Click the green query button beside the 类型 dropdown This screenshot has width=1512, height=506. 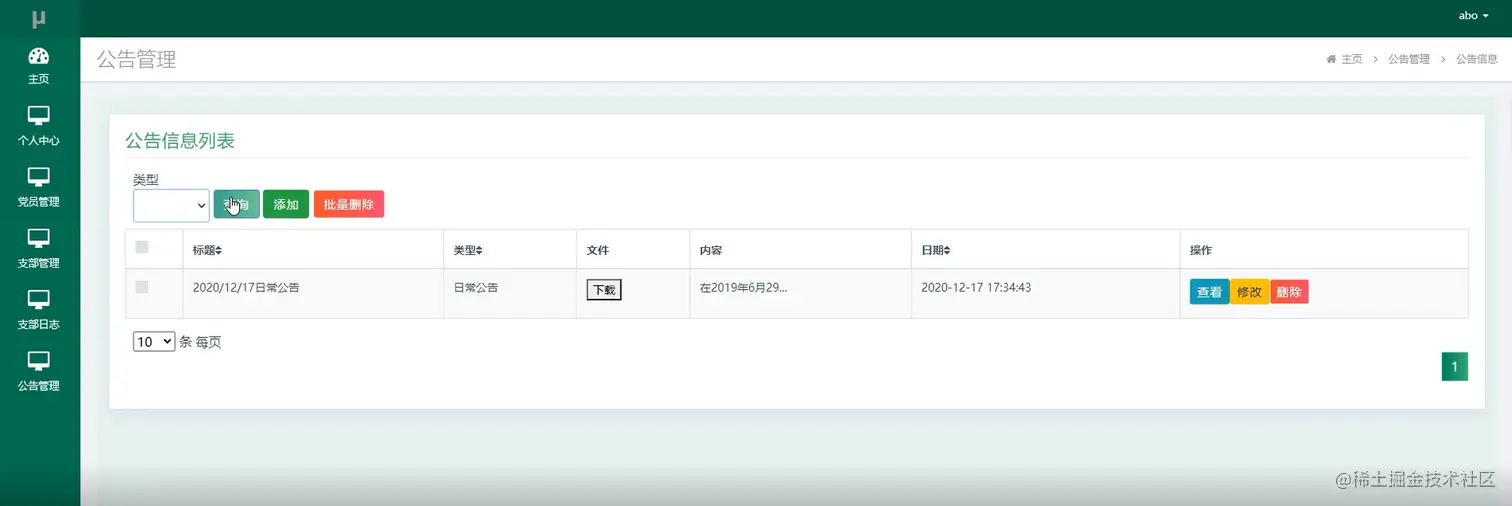(x=237, y=204)
